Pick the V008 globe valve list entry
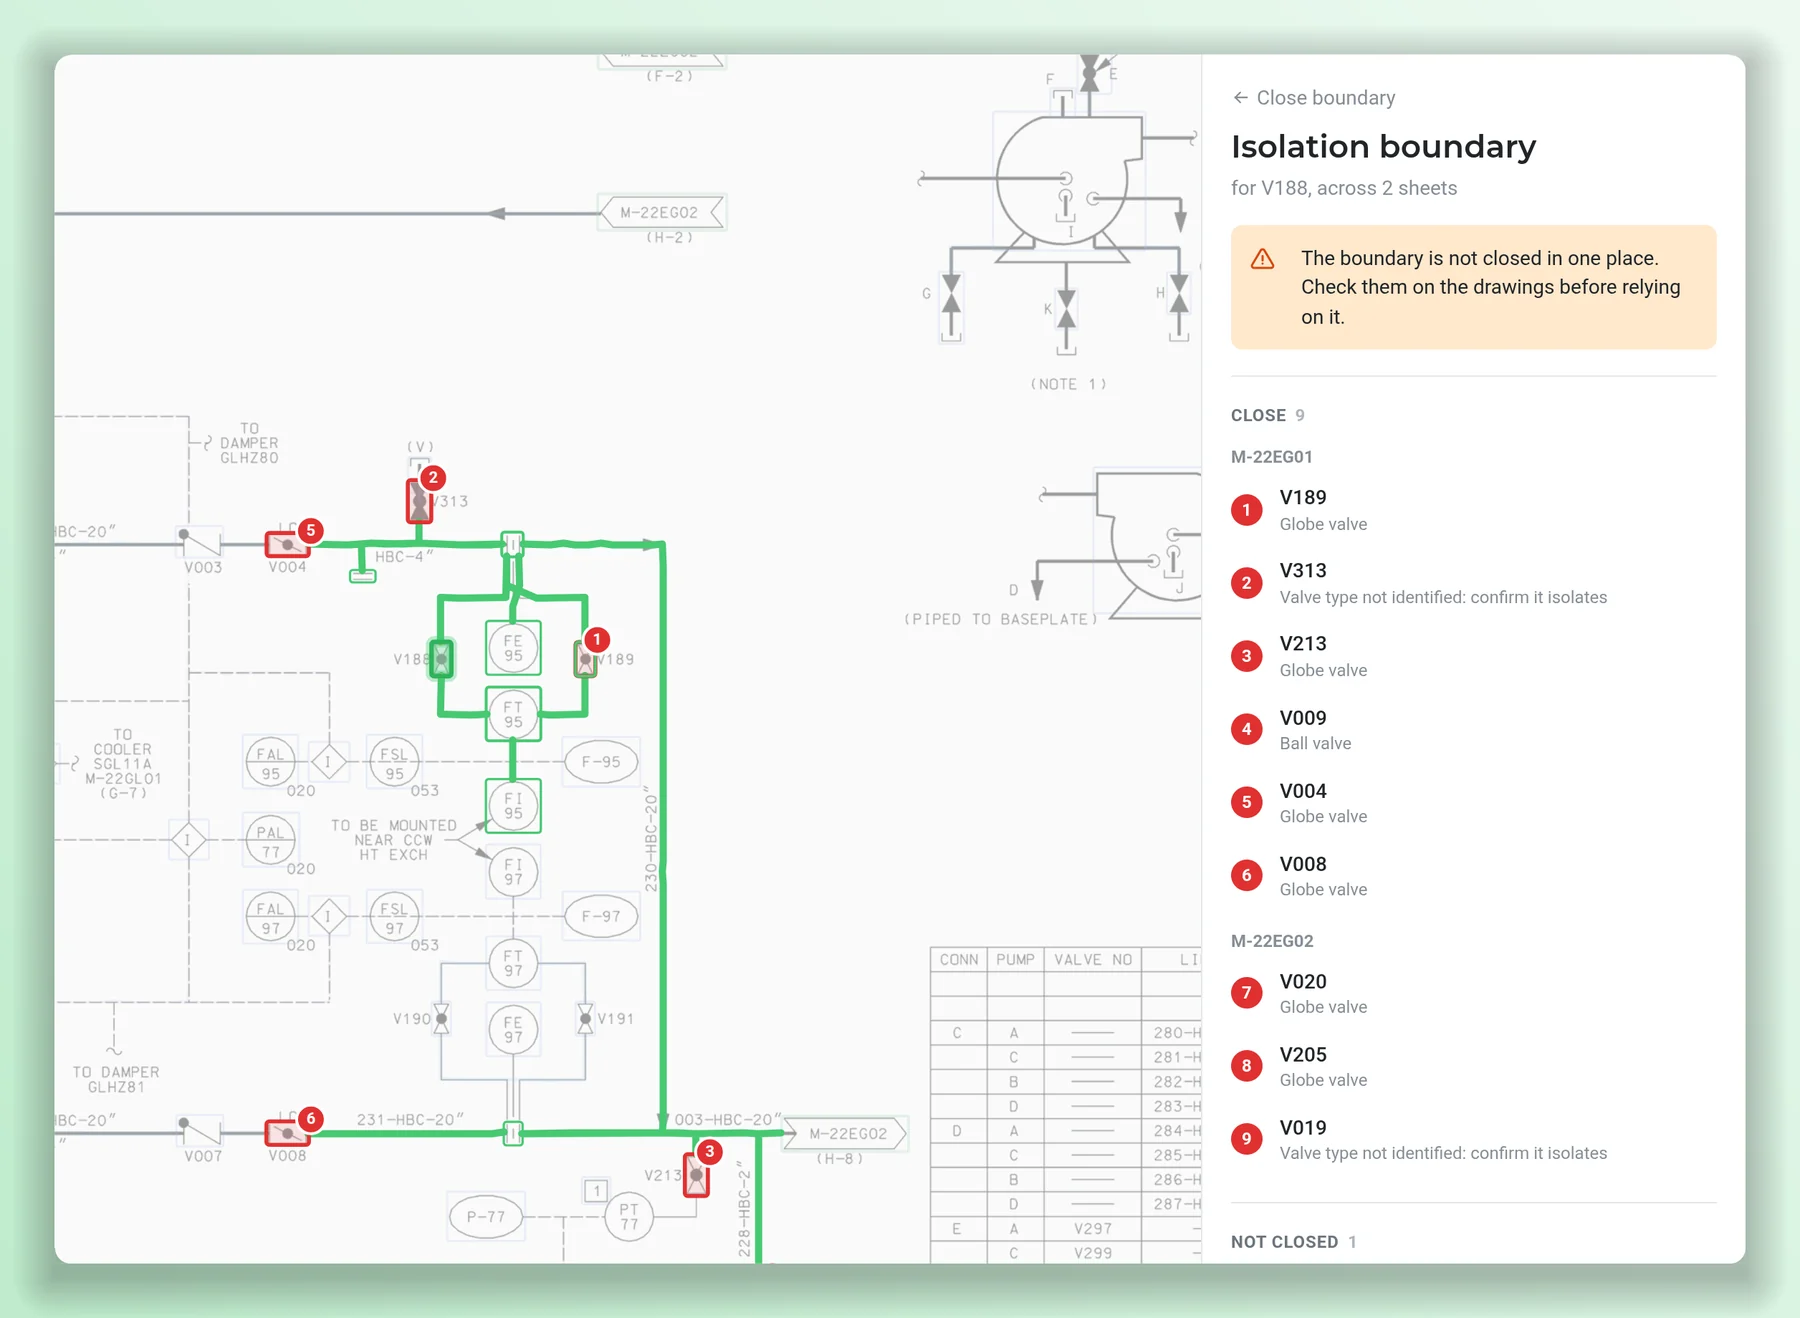Viewport: 1800px width, 1318px height. coord(1473,875)
